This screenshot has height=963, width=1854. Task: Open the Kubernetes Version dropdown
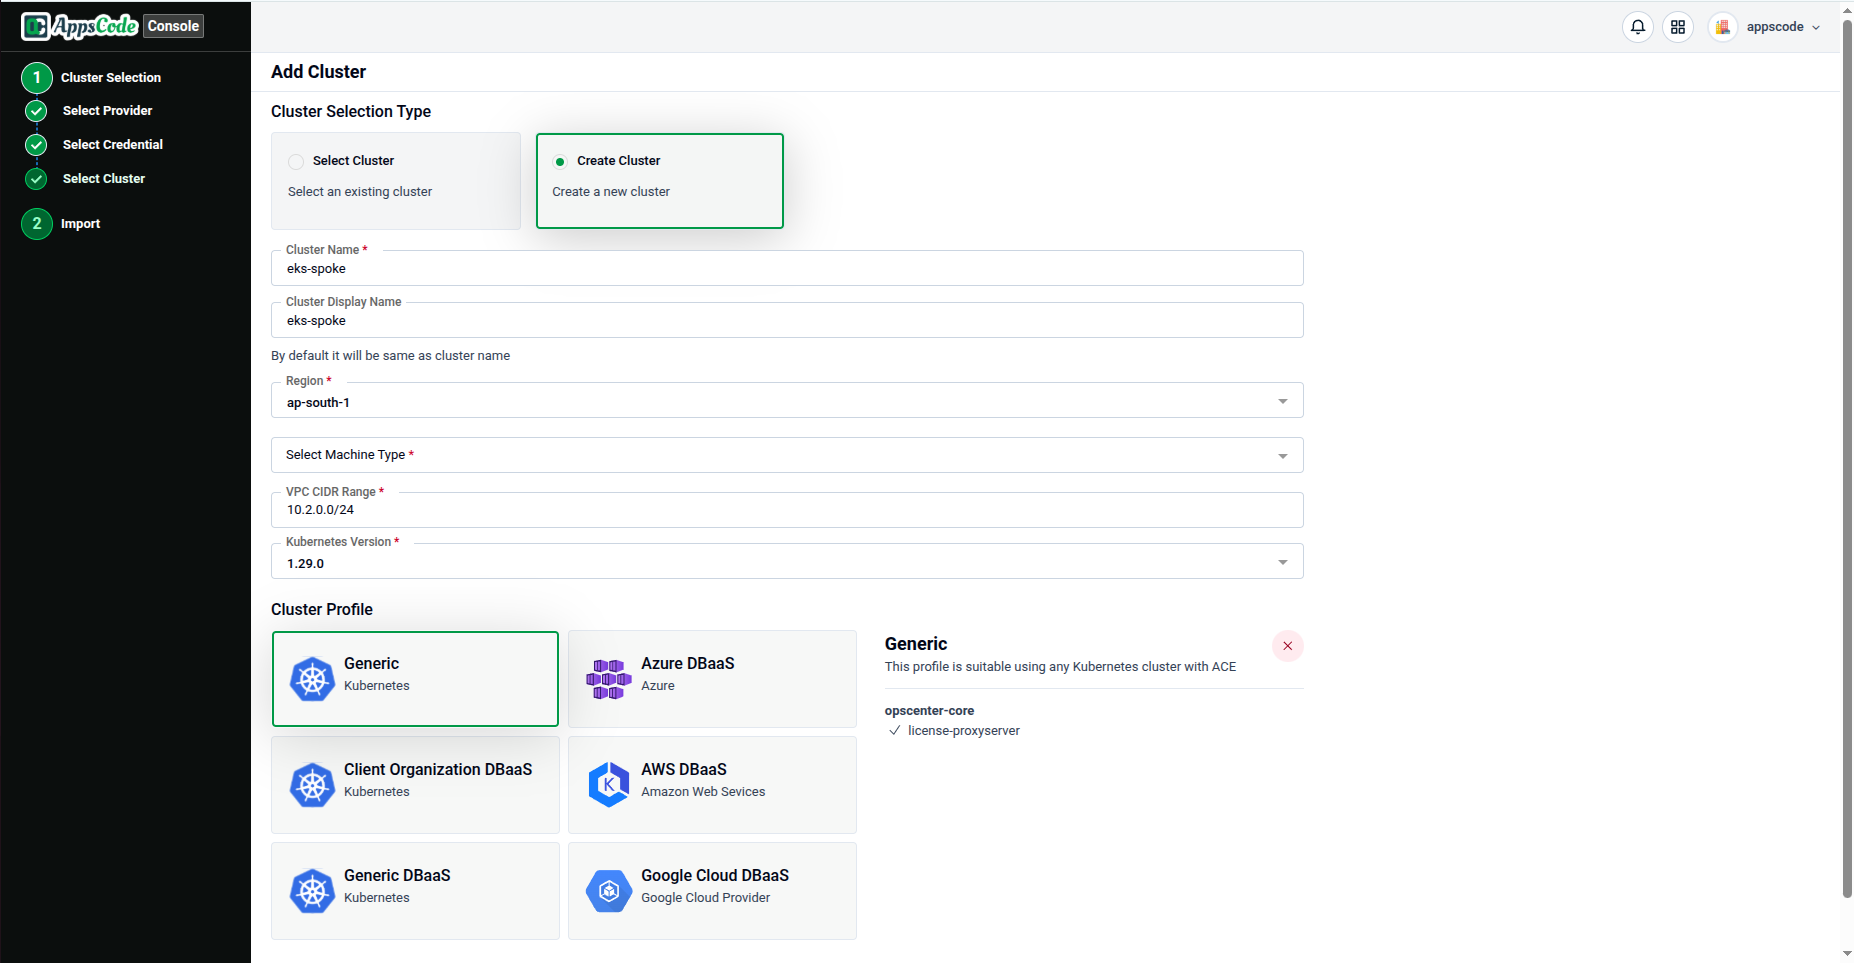pos(787,562)
